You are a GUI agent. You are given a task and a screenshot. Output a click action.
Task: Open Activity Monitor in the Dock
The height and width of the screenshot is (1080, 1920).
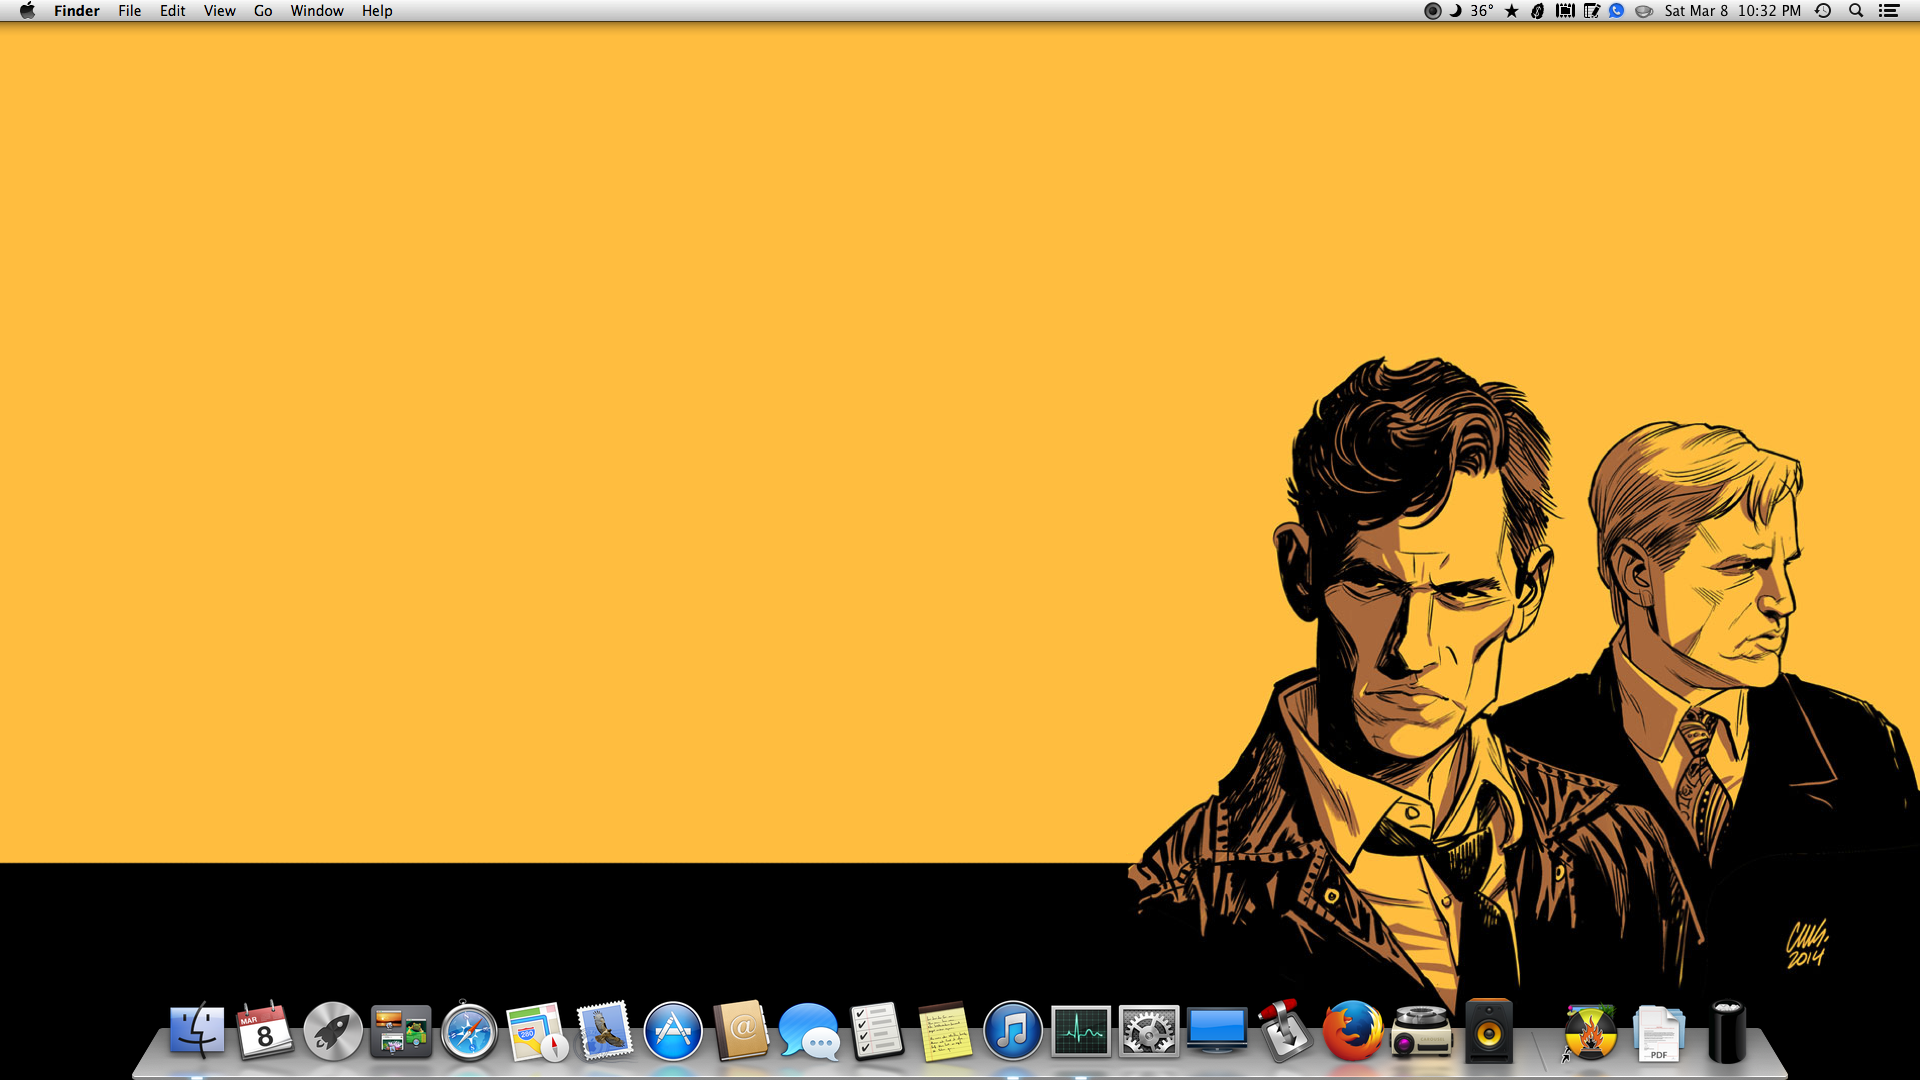click(1081, 1032)
